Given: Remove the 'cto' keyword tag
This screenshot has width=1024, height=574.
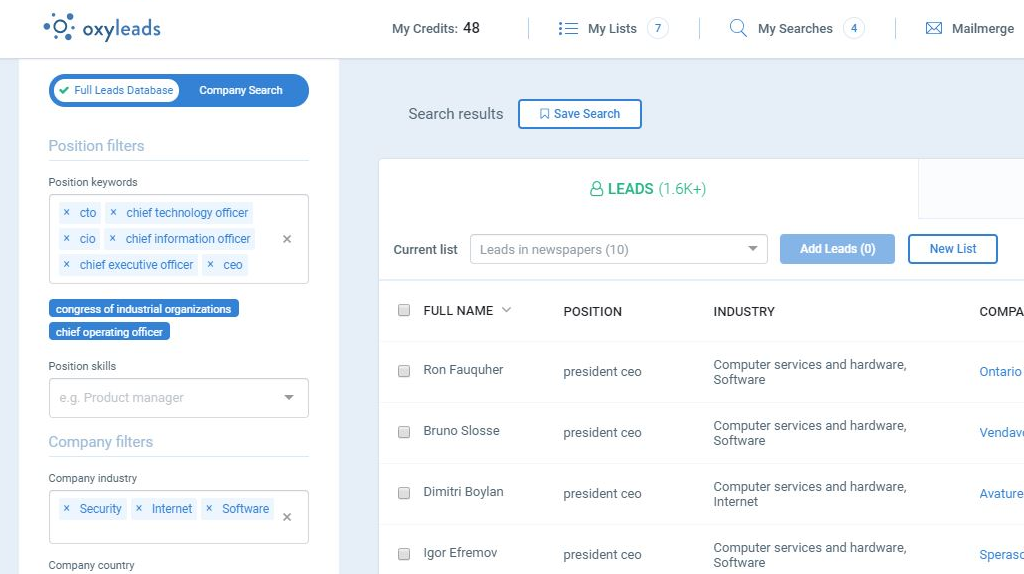Looking at the screenshot, I should click(x=66, y=213).
